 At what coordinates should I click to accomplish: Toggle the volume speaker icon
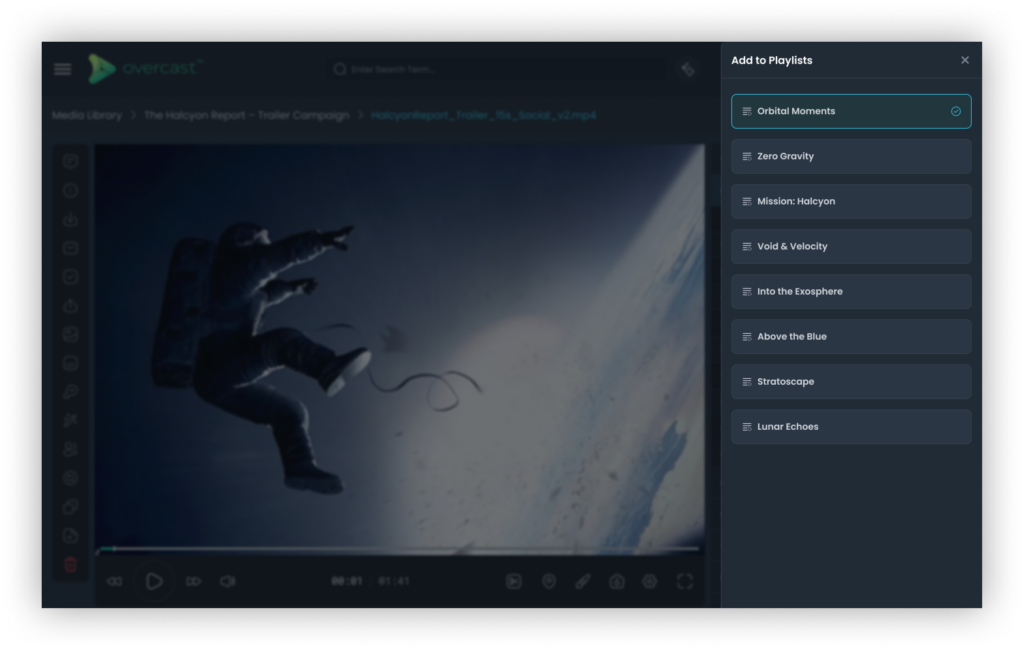tap(228, 581)
